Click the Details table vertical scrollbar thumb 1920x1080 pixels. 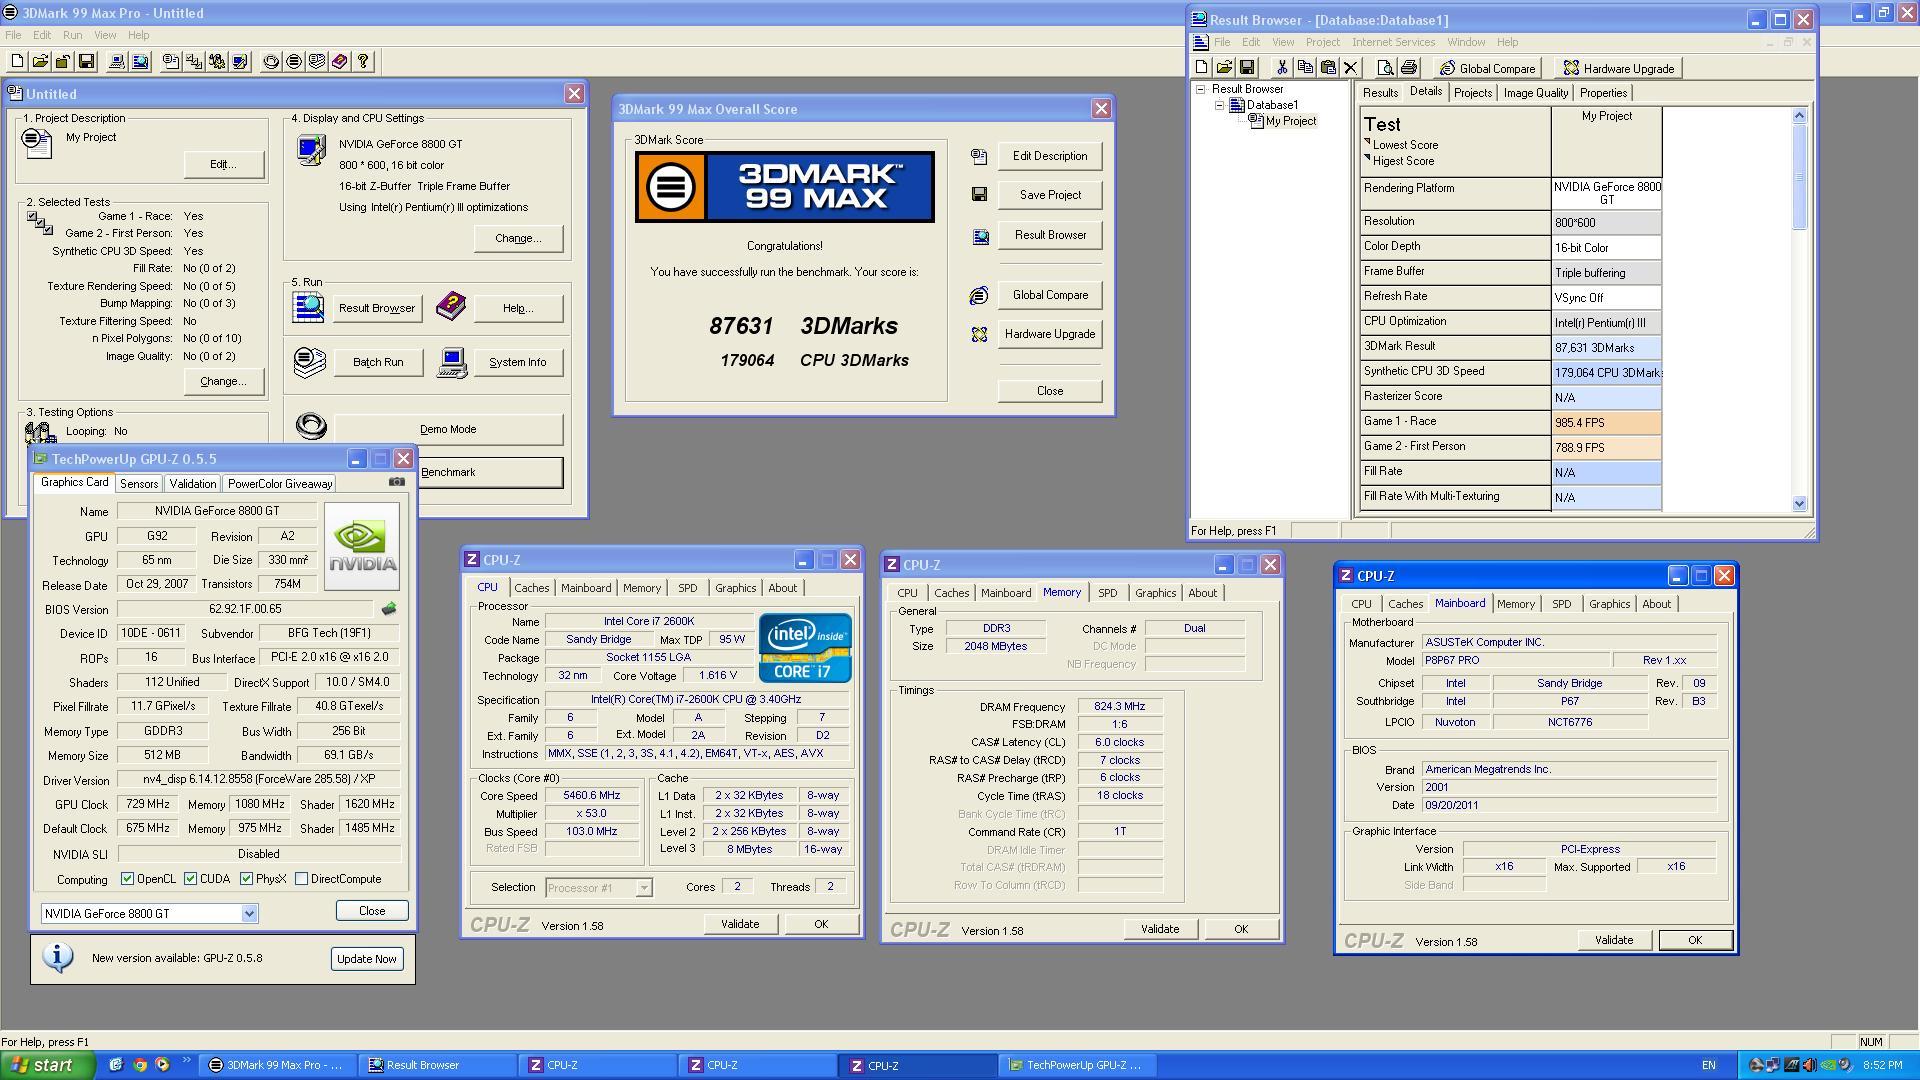(1799, 178)
